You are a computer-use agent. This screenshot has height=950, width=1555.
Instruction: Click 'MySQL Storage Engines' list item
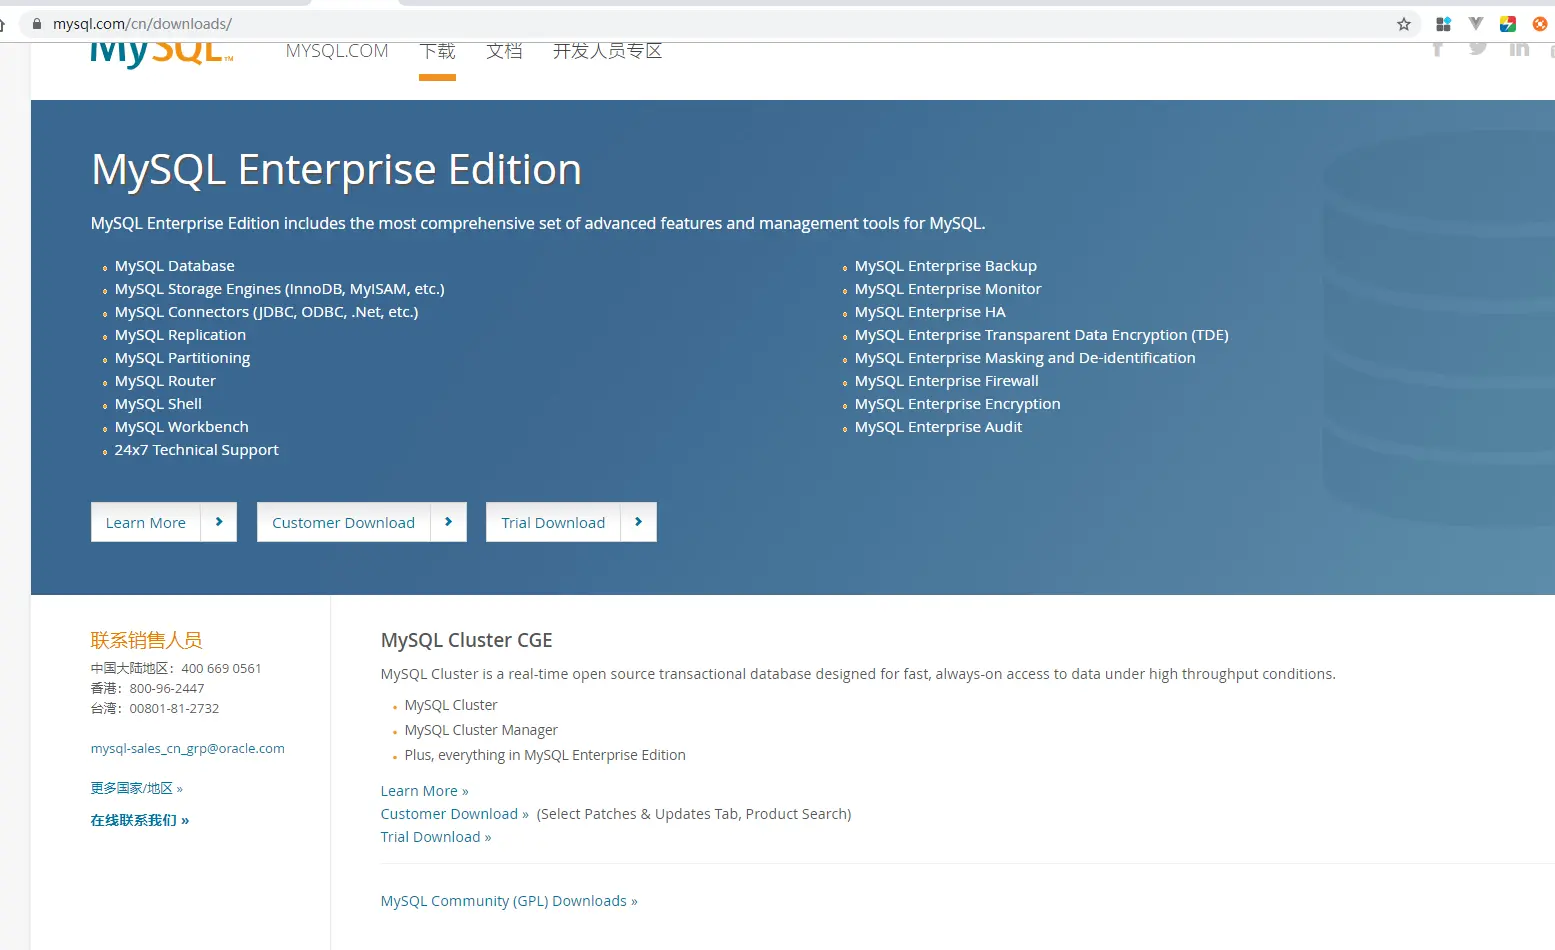click(280, 289)
